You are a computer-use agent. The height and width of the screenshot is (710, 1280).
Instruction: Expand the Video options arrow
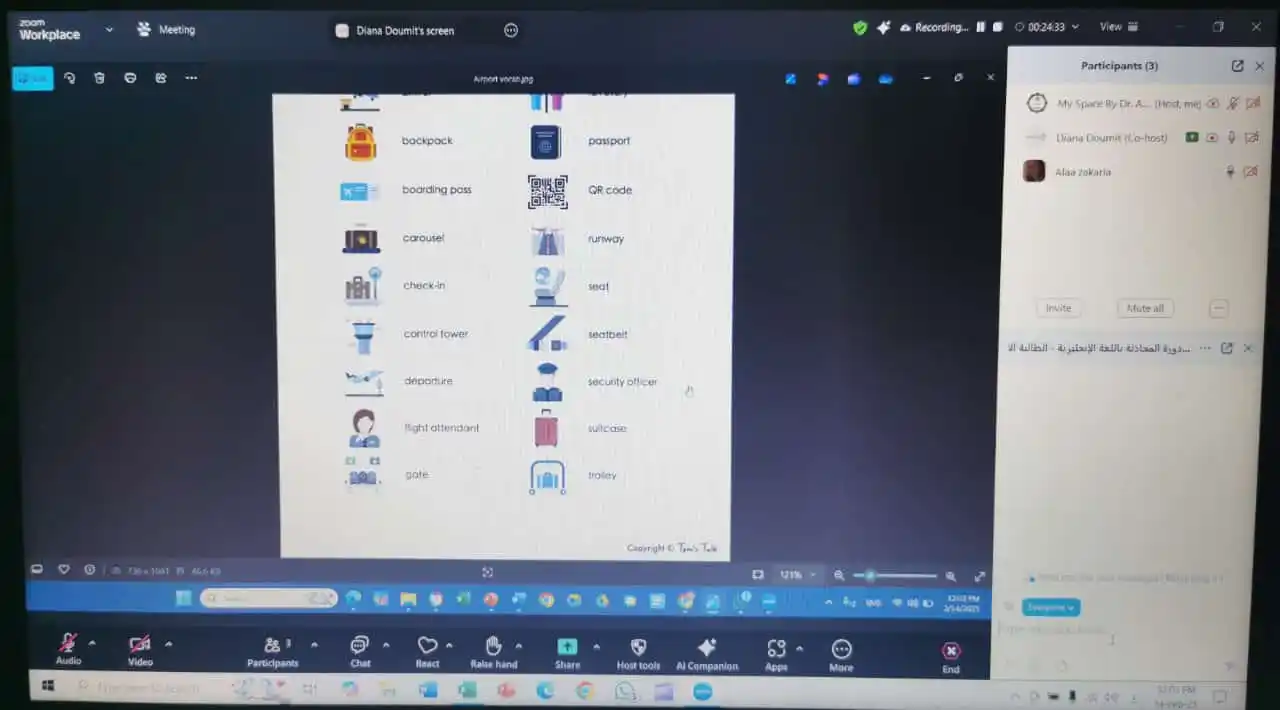coord(168,643)
